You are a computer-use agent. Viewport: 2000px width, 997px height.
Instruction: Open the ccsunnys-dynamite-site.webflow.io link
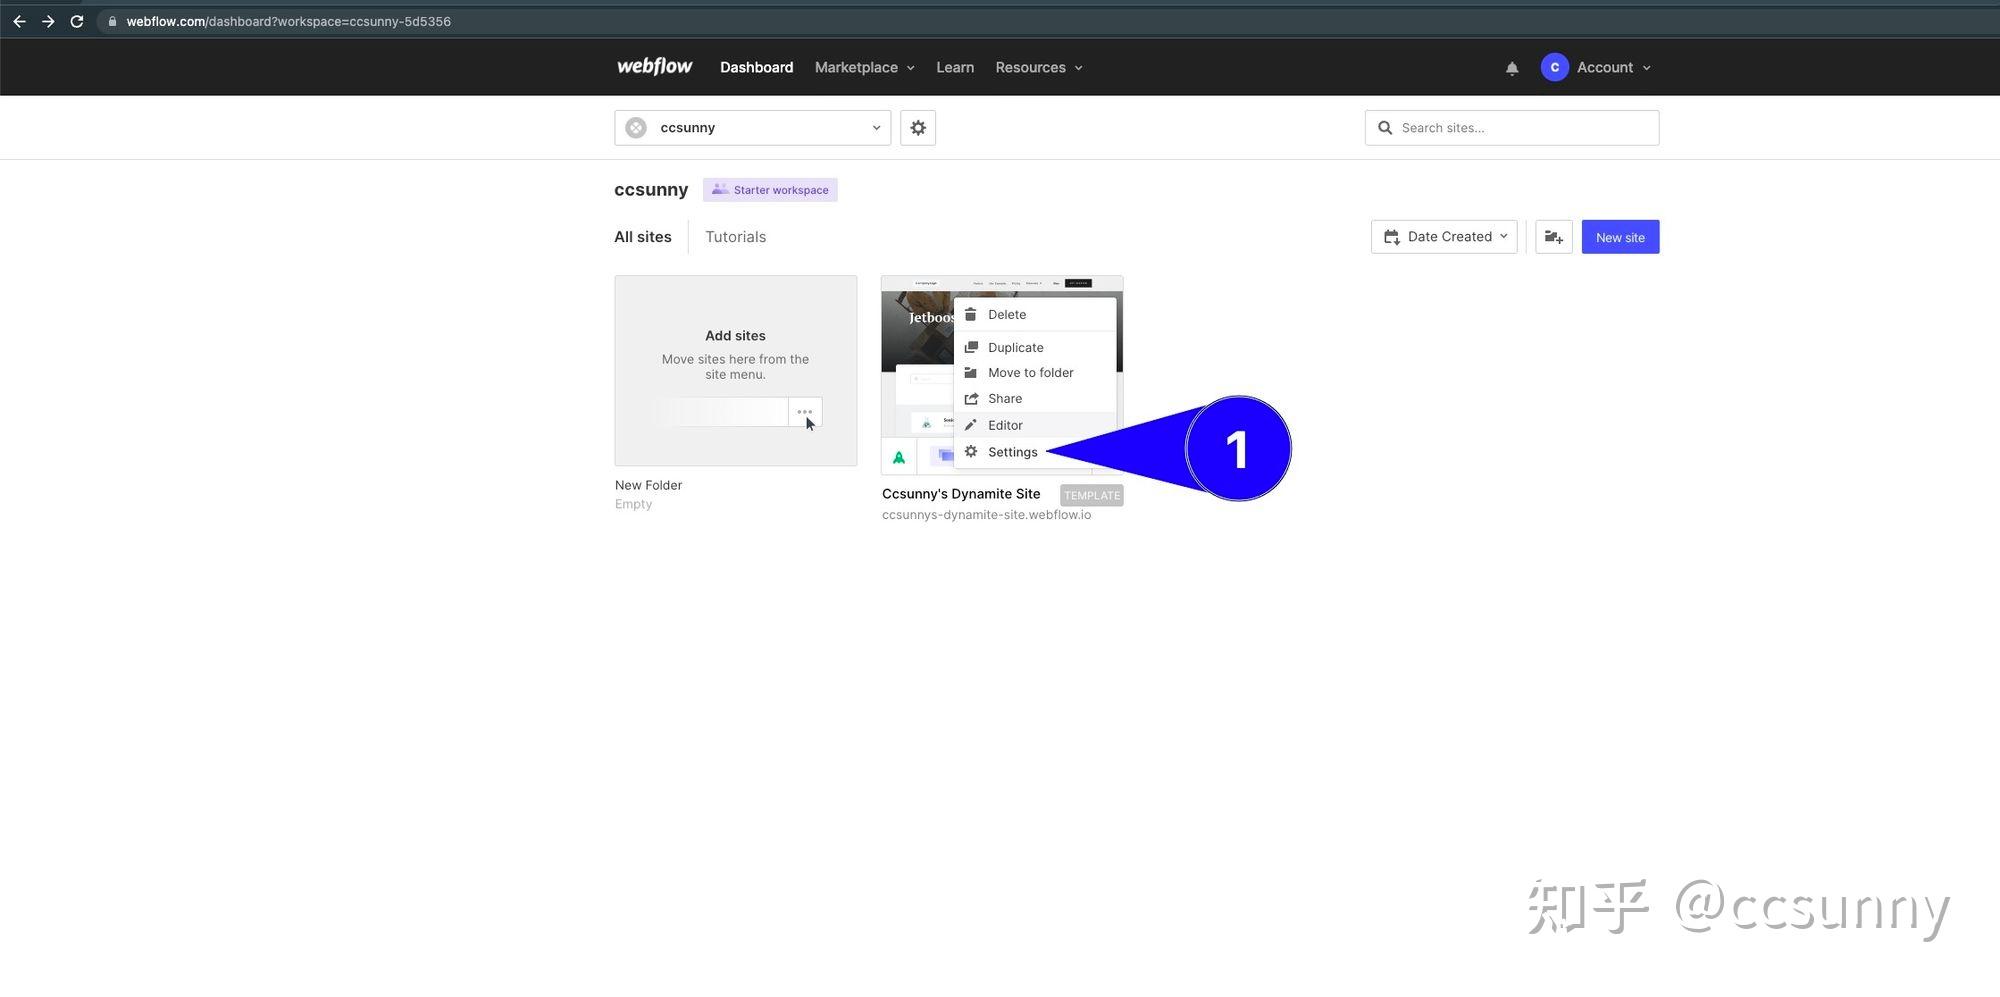click(x=986, y=515)
